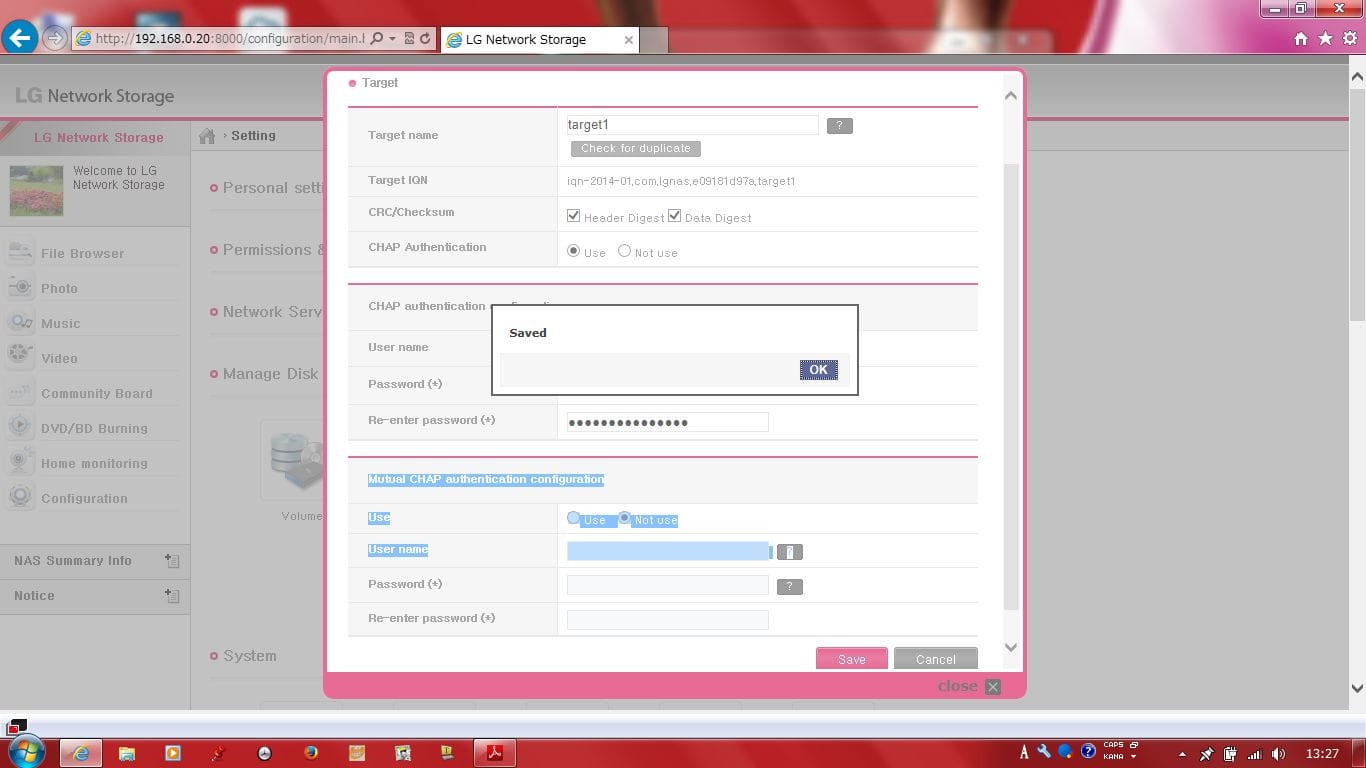This screenshot has height=768, width=1366.
Task: Click the browser forward button
Action: coord(55,39)
